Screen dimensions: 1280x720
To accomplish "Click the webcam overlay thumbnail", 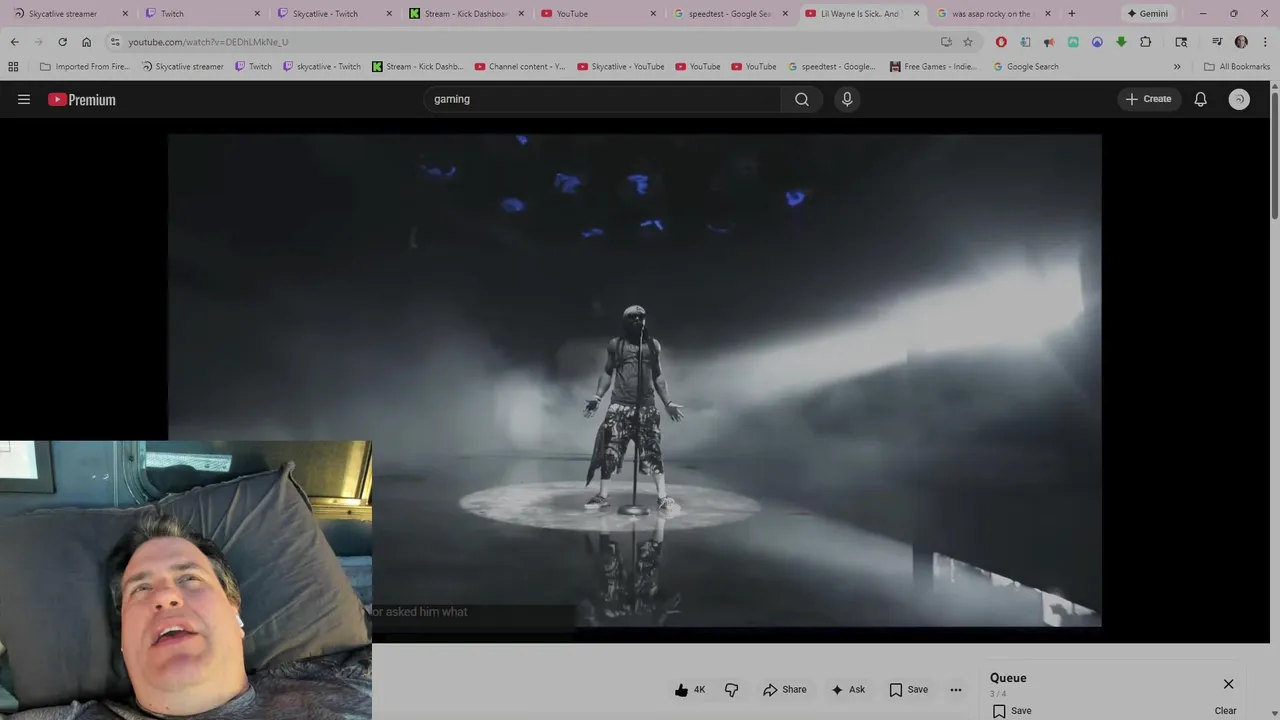I will tap(186, 580).
